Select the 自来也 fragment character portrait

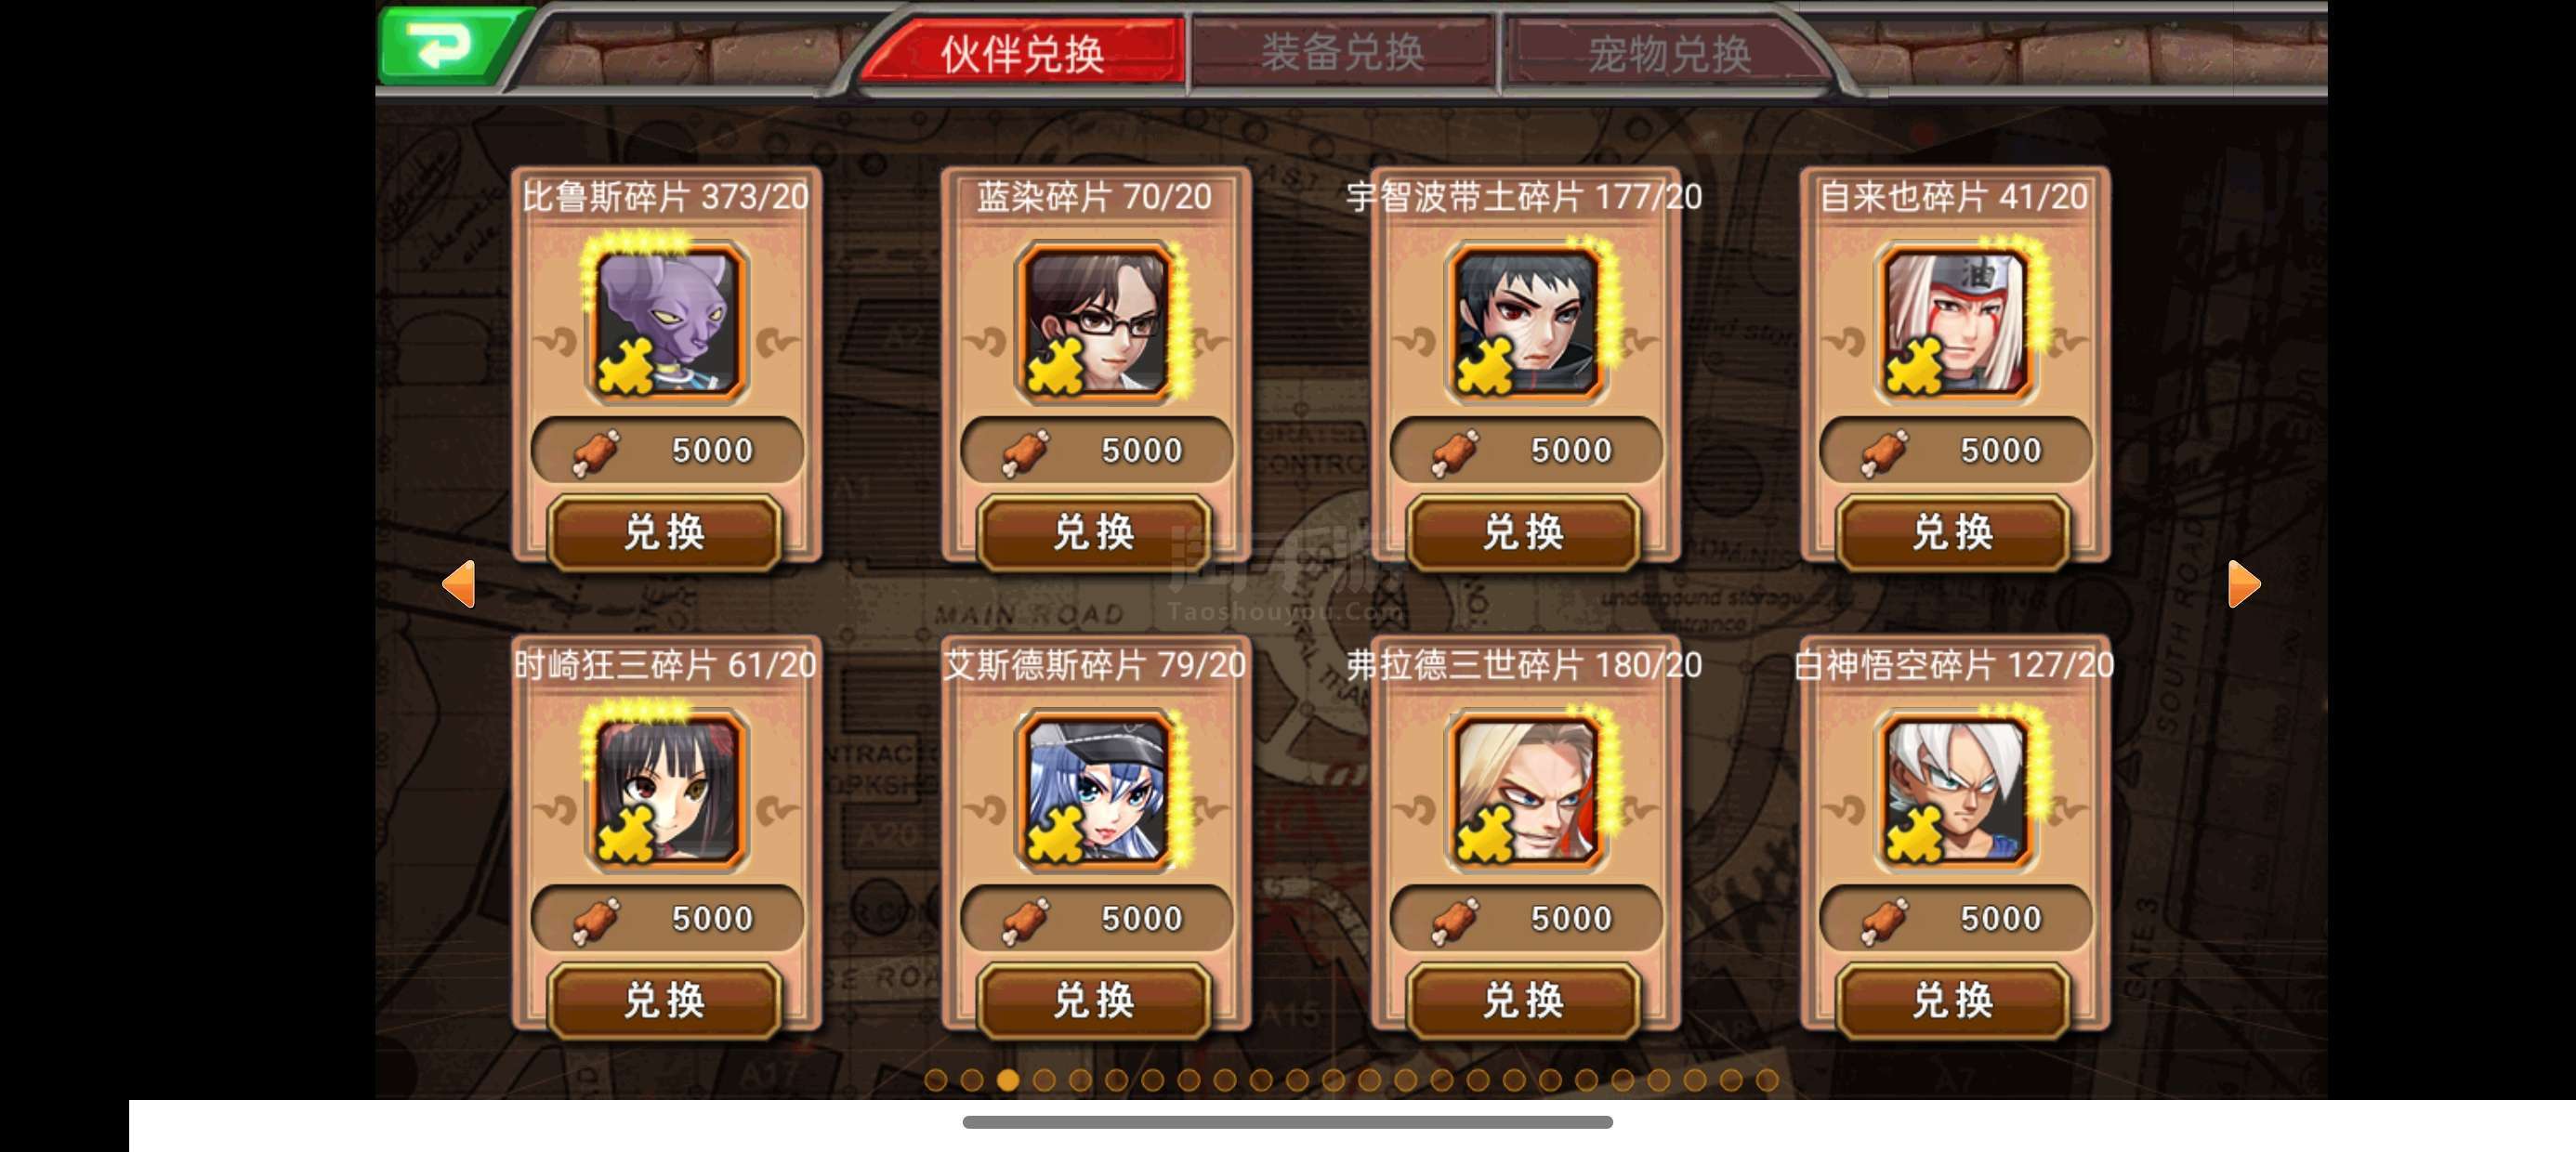(x=1955, y=322)
